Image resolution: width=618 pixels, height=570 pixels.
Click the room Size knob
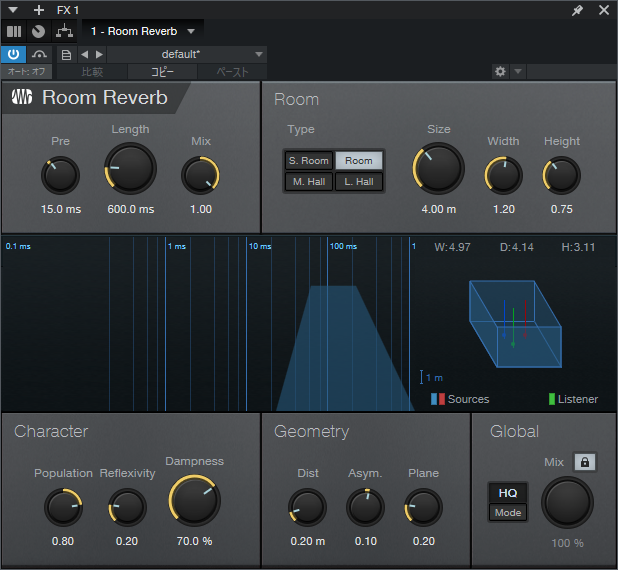pyautogui.click(x=439, y=169)
